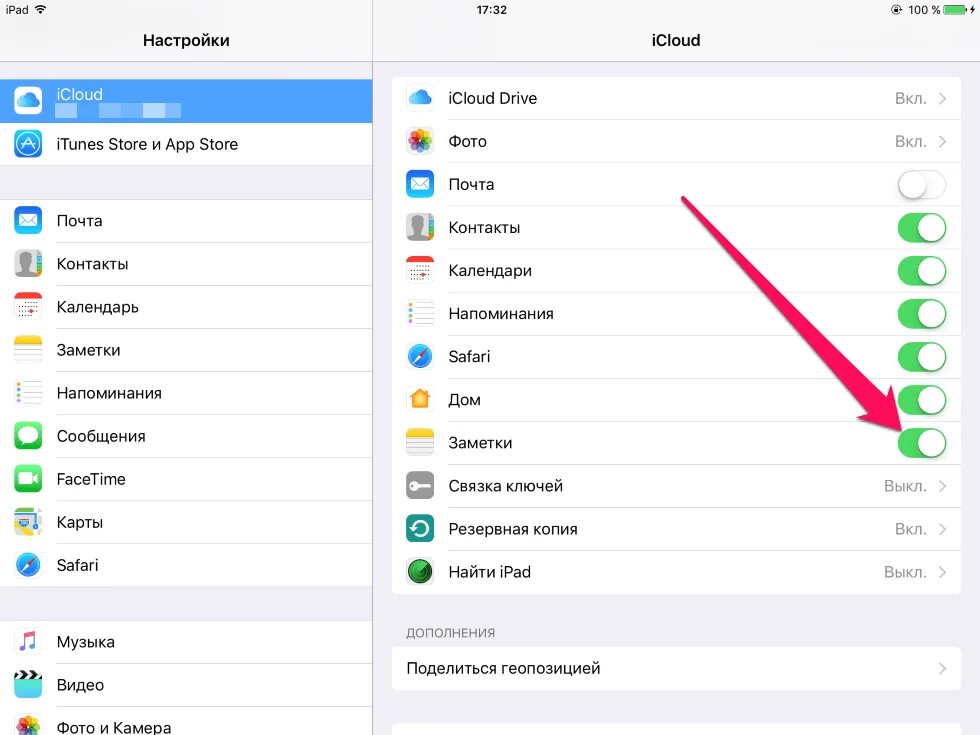
Task: Tap the Сообщения green bubble icon
Action: (28, 436)
